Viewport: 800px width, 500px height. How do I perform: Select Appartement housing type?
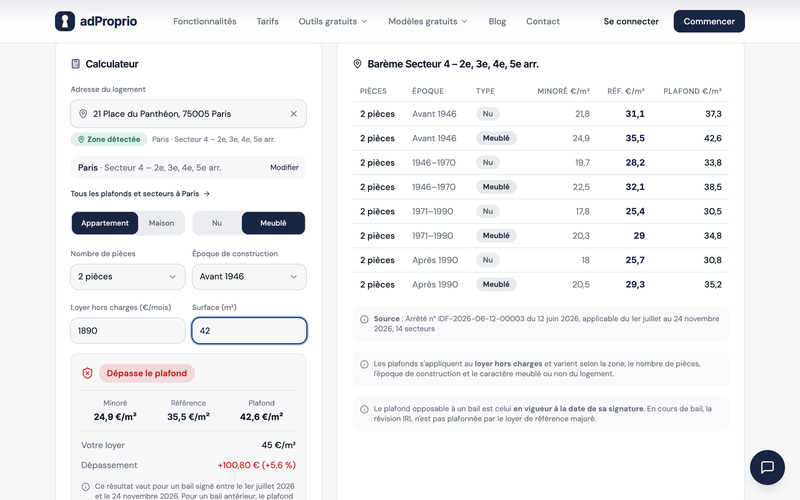tap(105, 223)
